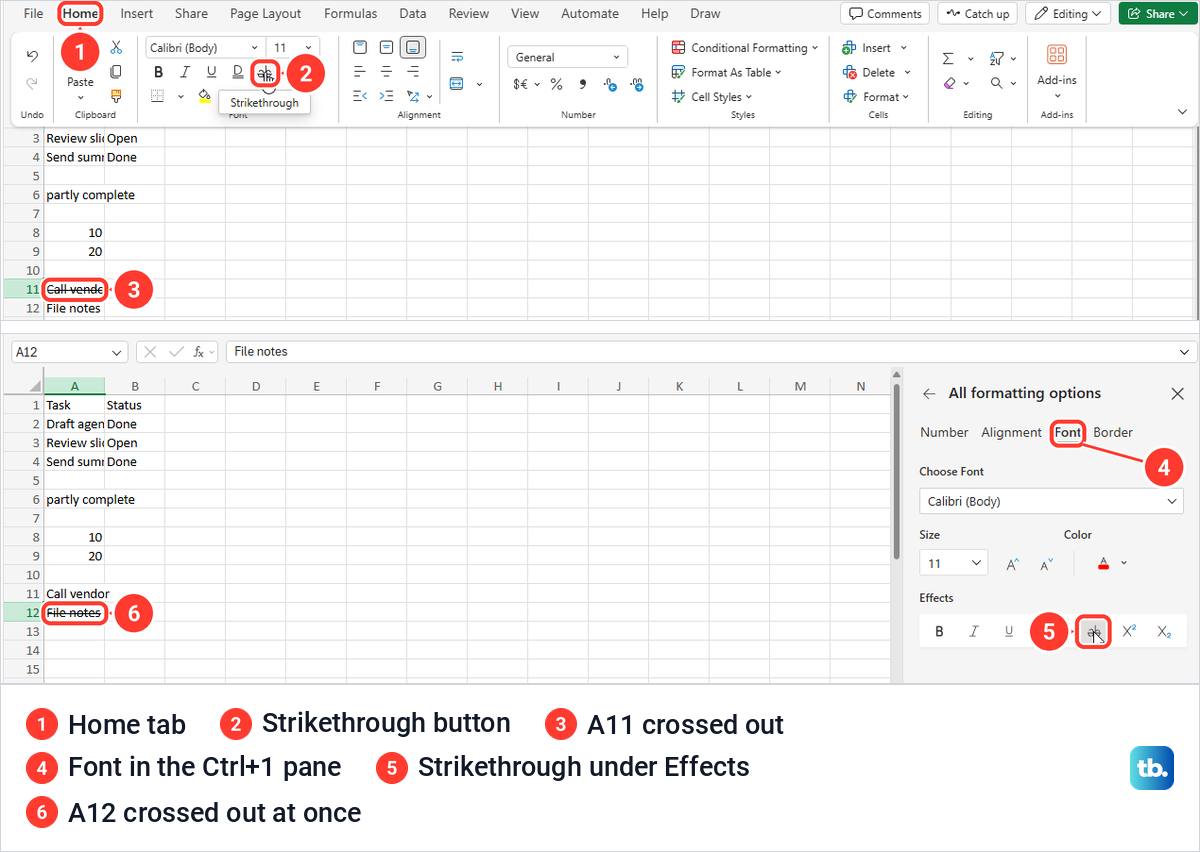Click the Sort and Filter icon
Image resolution: width=1200 pixels, height=852 pixels.
tap(996, 59)
